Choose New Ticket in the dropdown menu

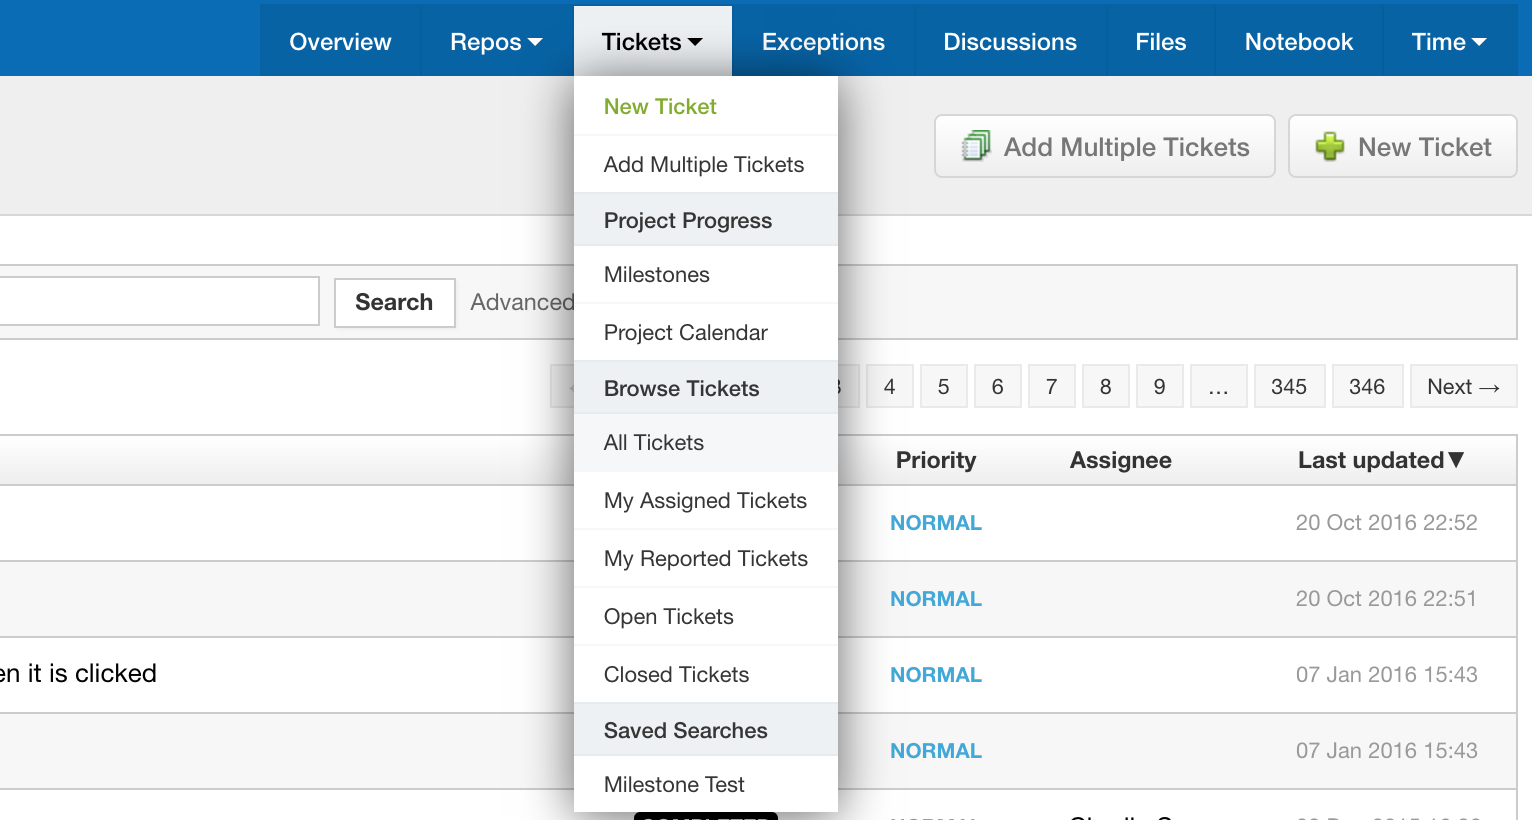coord(706,106)
